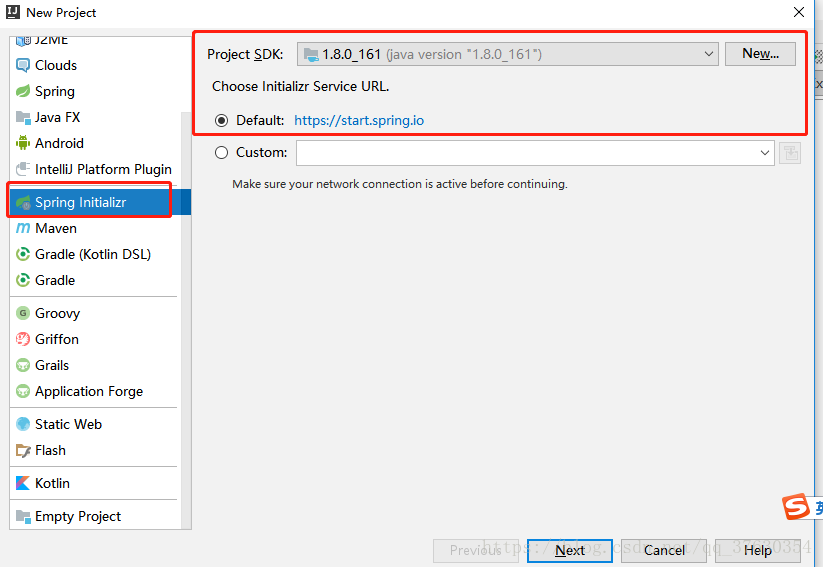Click the Kotlin 'K' icon
823x567 pixels.
[x=23, y=483]
